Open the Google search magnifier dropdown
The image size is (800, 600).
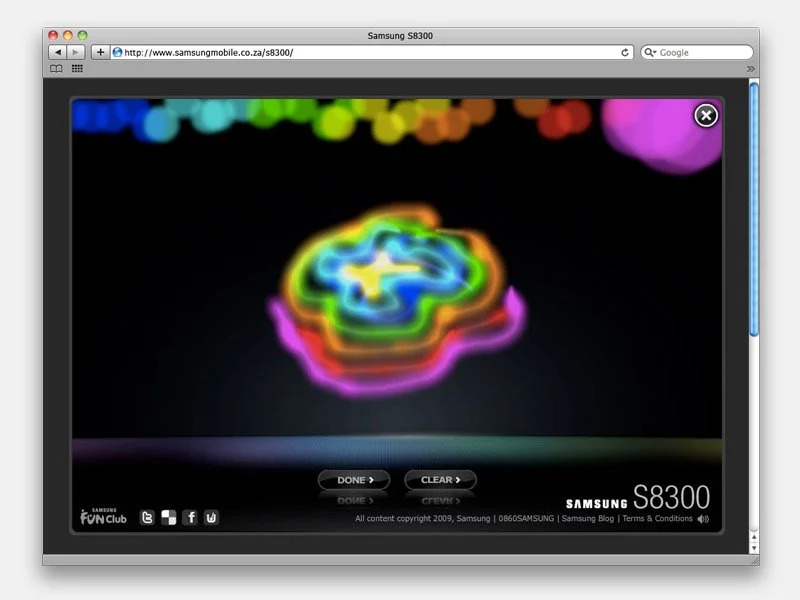(649, 52)
